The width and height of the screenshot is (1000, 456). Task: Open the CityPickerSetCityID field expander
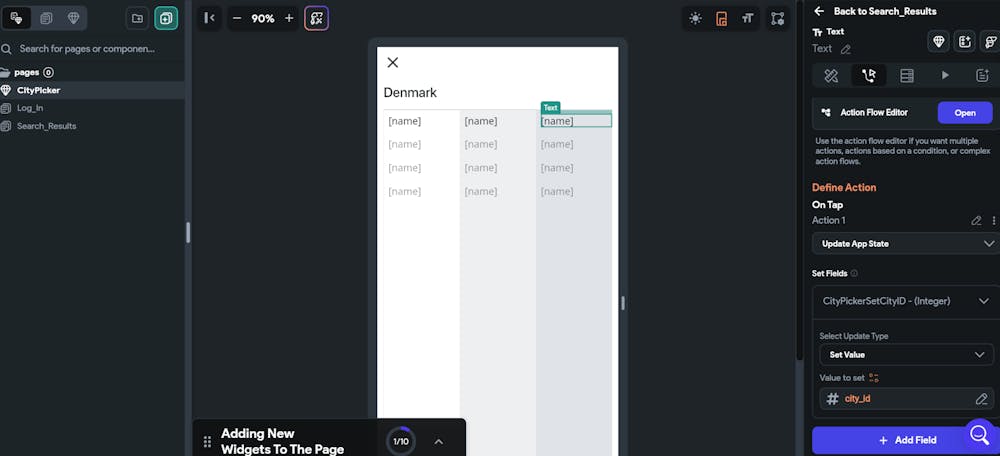click(906, 301)
